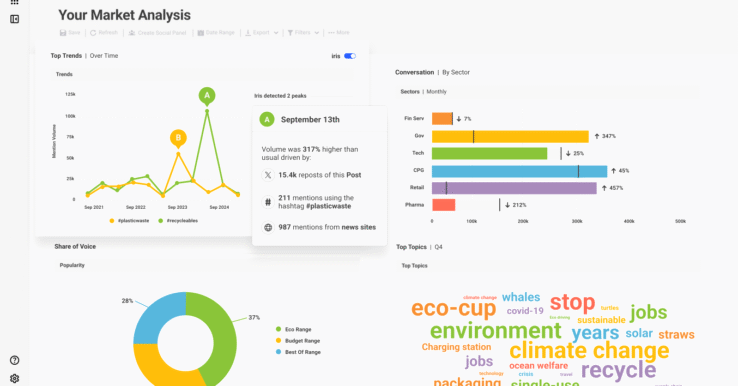Viewport: 738px width, 386px height.
Task: Select the By Sector label
Action: pyautogui.click(x=456, y=72)
